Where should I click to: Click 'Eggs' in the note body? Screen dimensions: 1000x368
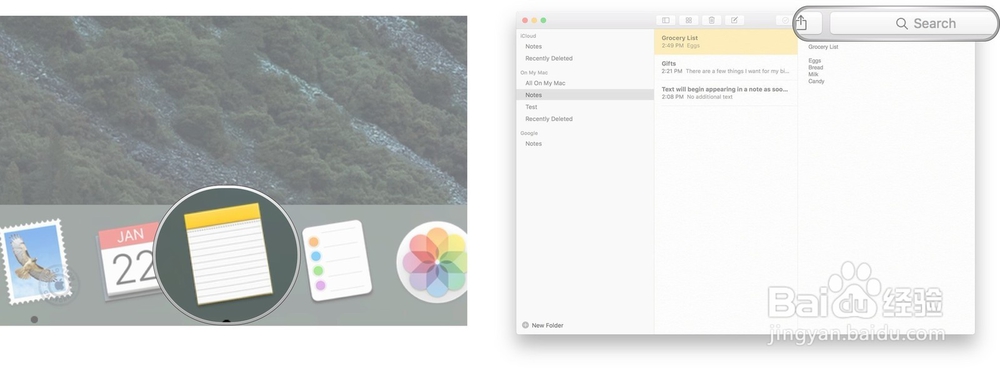(814, 61)
